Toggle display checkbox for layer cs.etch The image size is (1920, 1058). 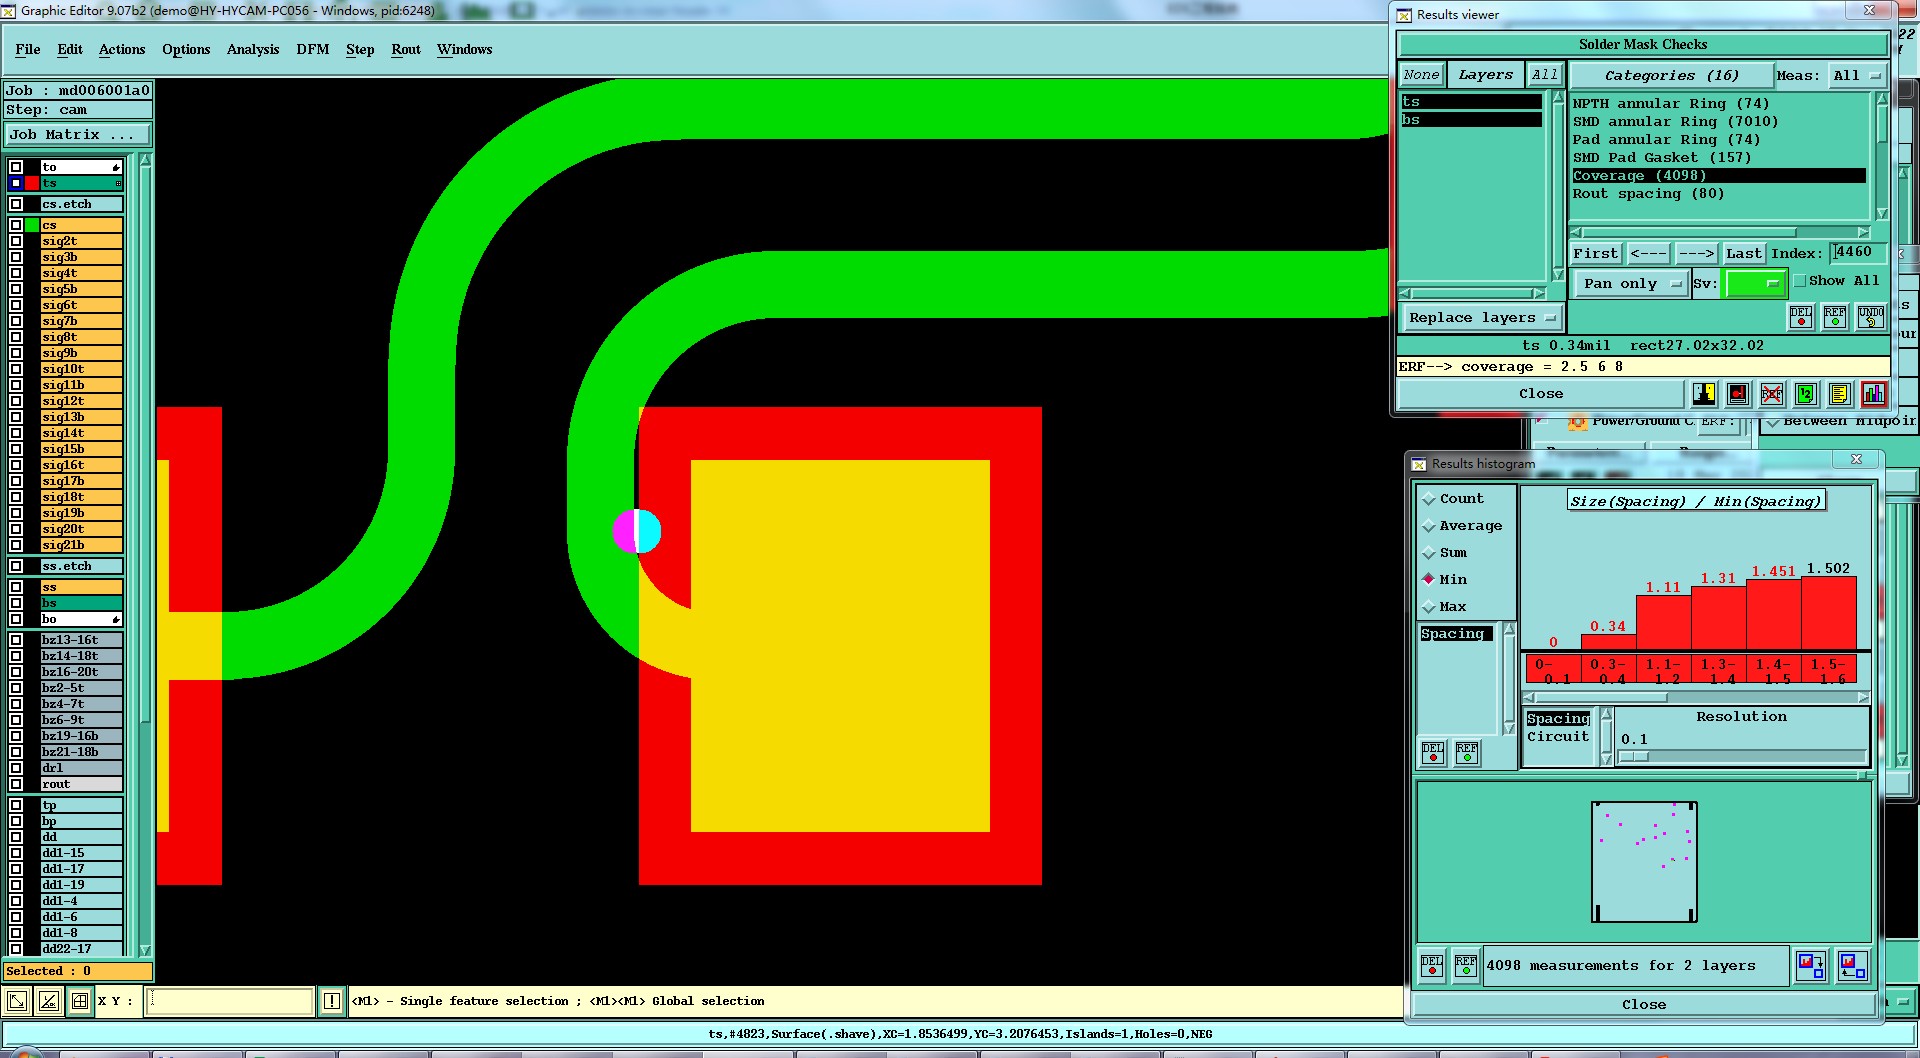16,204
